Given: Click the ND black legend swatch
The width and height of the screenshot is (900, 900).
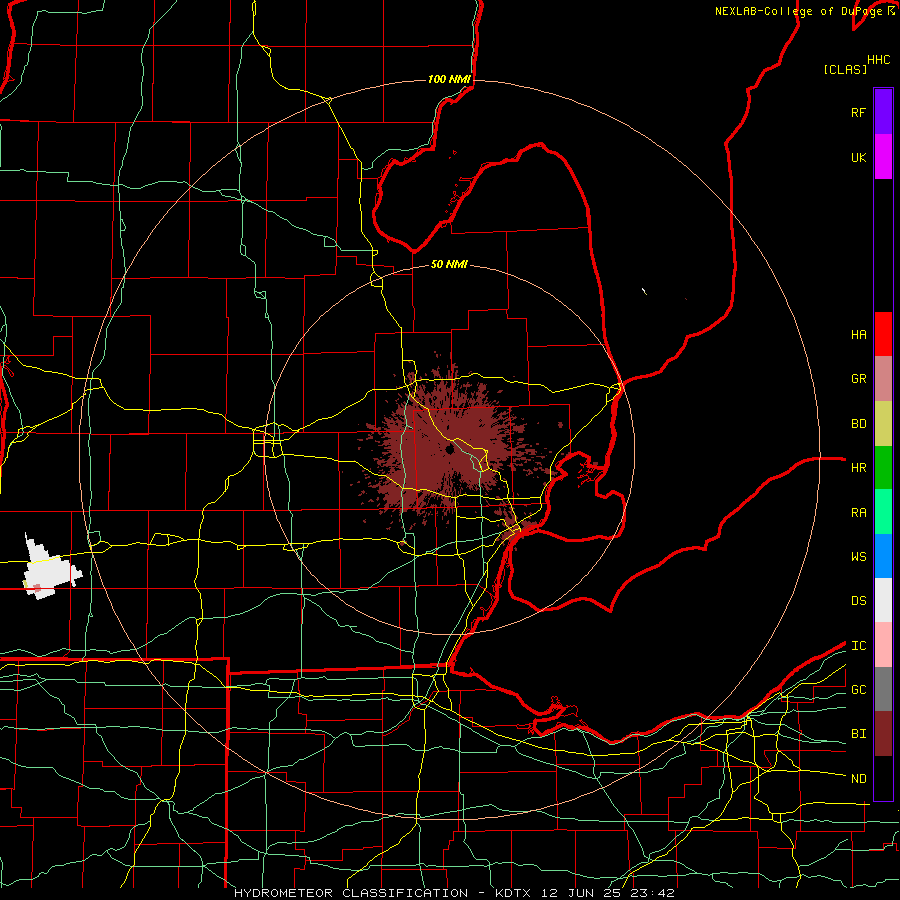Looking at the screenshot, I should tap(883, 778).
